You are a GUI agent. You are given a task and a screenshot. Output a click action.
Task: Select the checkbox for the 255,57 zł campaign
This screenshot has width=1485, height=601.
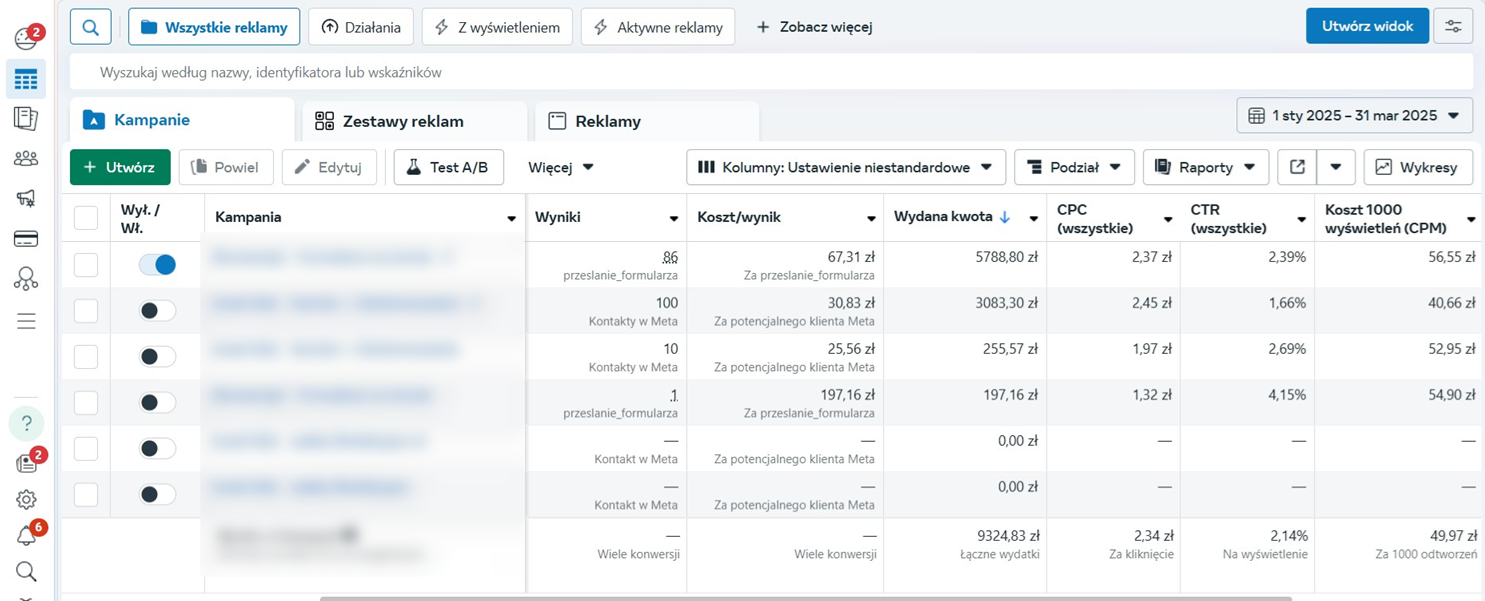(86, 357)
